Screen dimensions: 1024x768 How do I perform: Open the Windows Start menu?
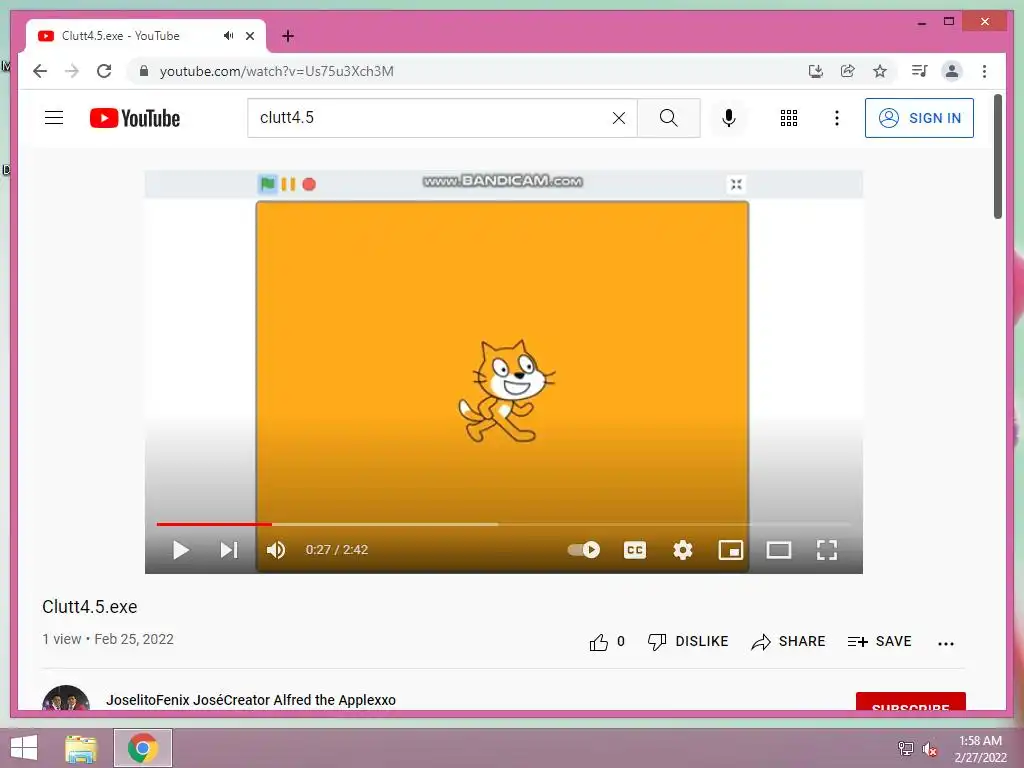[24, 748]
